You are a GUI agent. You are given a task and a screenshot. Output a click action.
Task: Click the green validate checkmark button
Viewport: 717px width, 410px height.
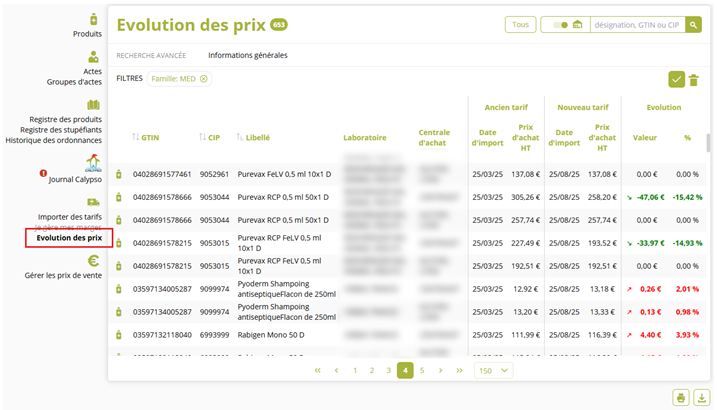coord(676,80)
